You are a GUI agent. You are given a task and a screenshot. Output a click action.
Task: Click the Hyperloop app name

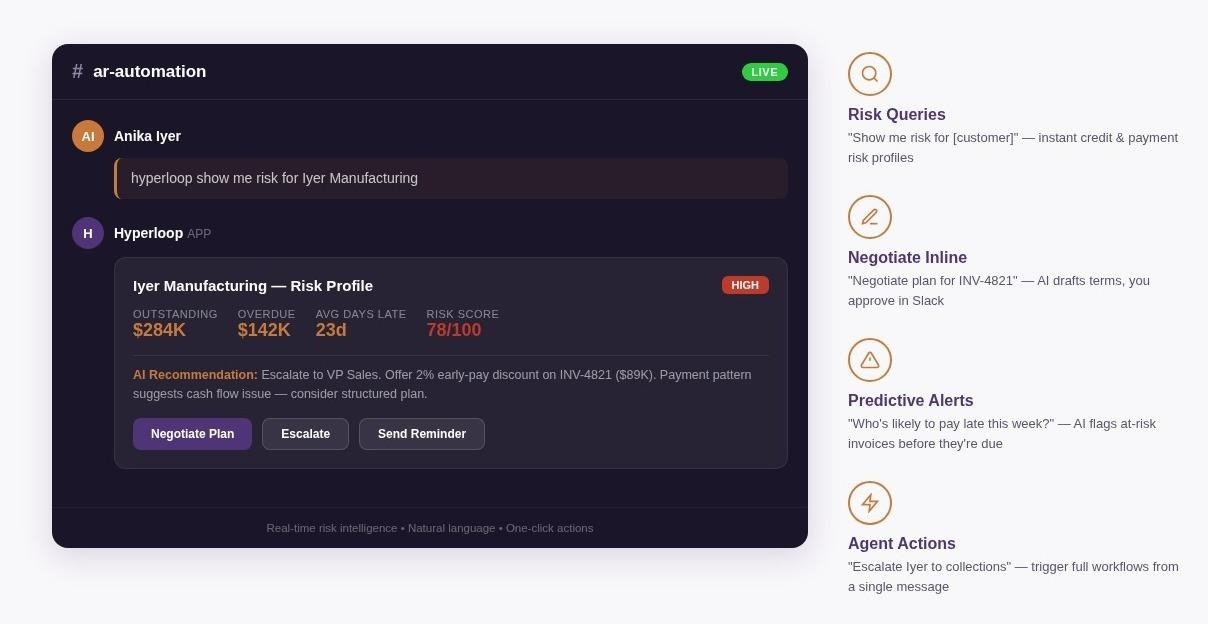click(148, 233)
